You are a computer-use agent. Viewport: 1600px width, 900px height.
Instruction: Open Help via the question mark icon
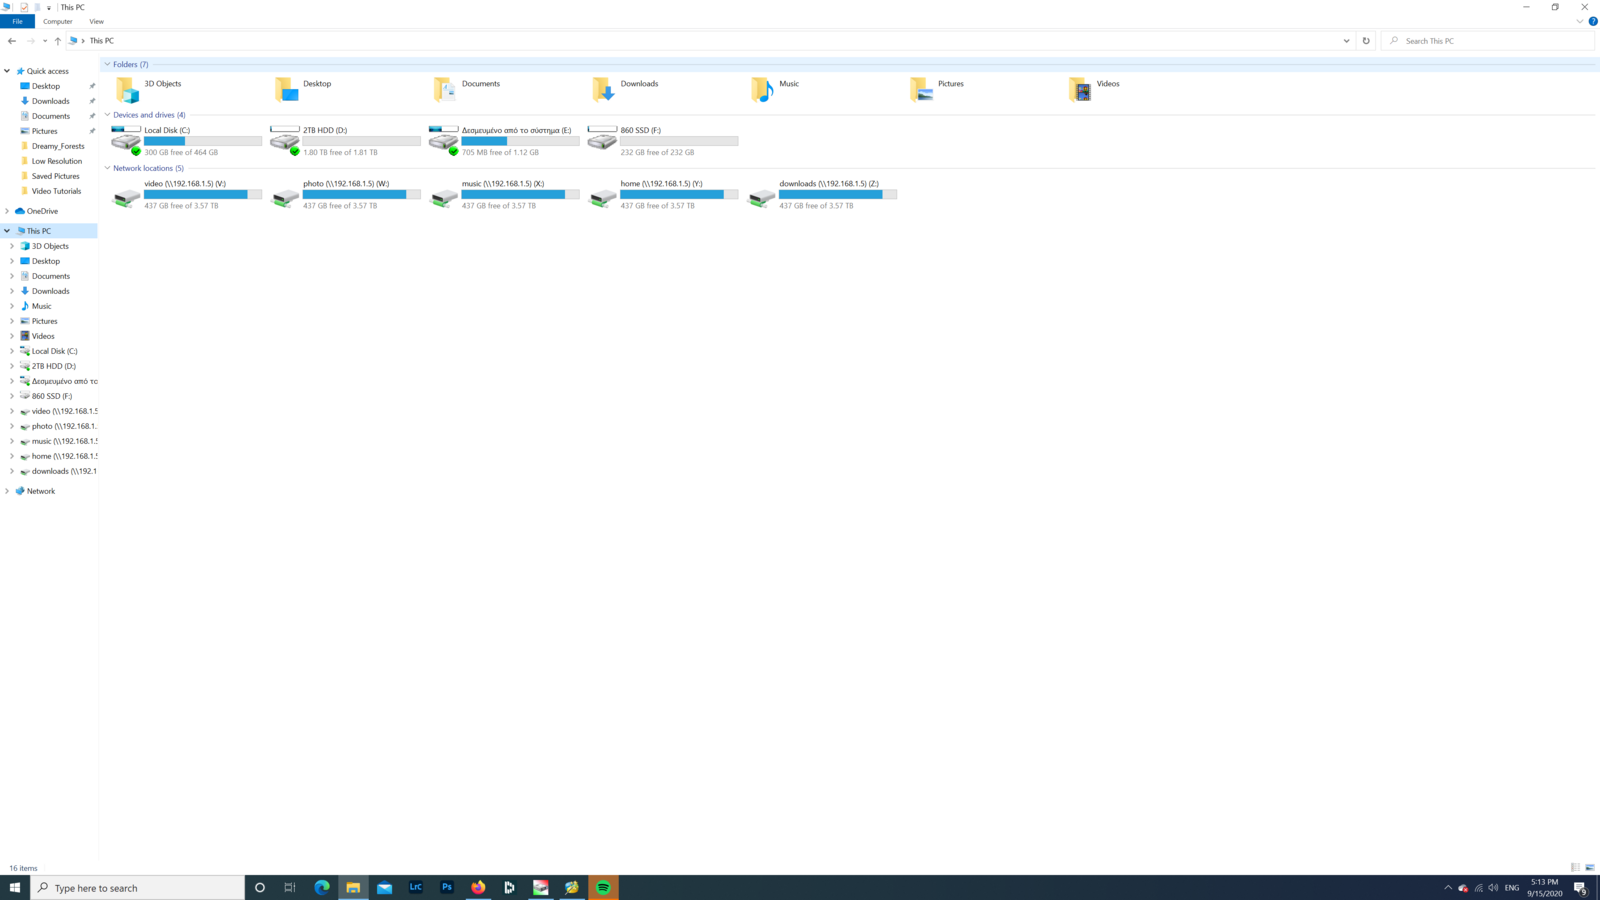coord(1593,21)
